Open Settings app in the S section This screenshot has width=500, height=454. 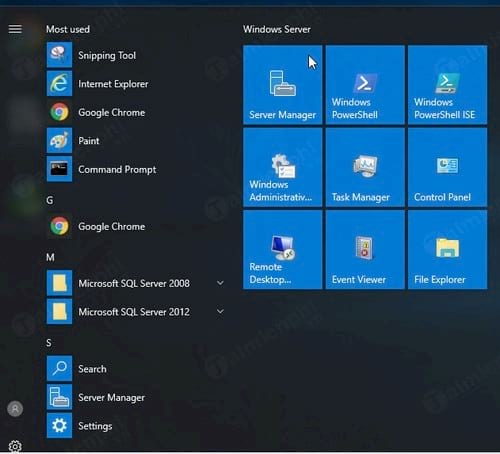(x=137, y=426)
